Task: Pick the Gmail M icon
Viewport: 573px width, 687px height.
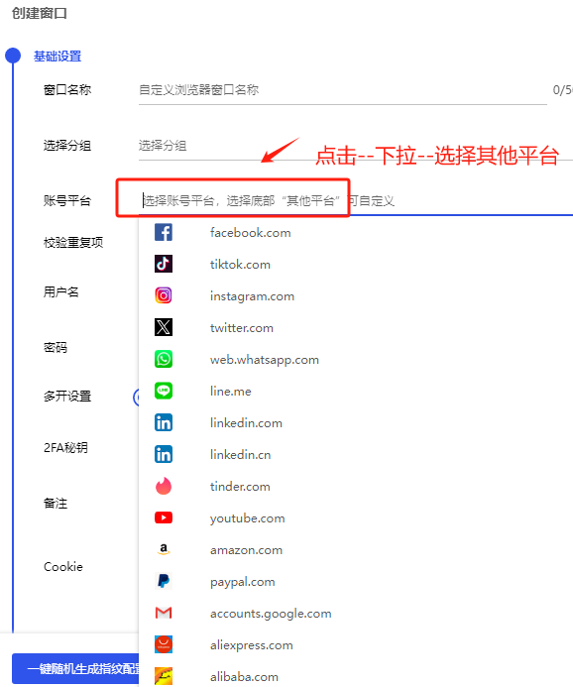Action: [163, 613]
